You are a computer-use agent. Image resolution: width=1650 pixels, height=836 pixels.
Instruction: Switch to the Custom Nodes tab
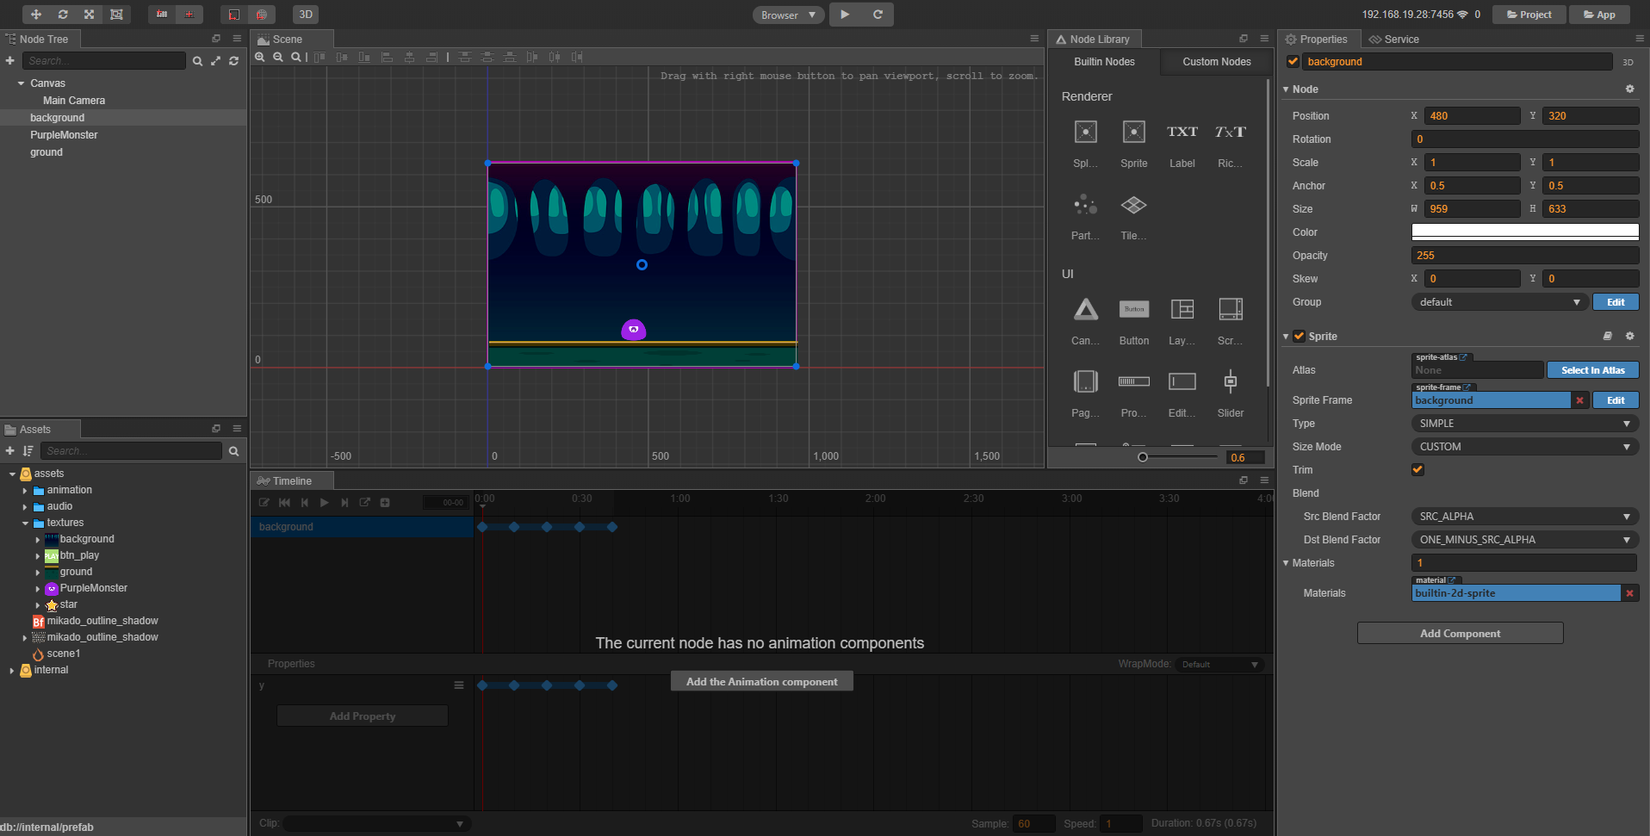pyautogui.click(x=1216, y=62)
